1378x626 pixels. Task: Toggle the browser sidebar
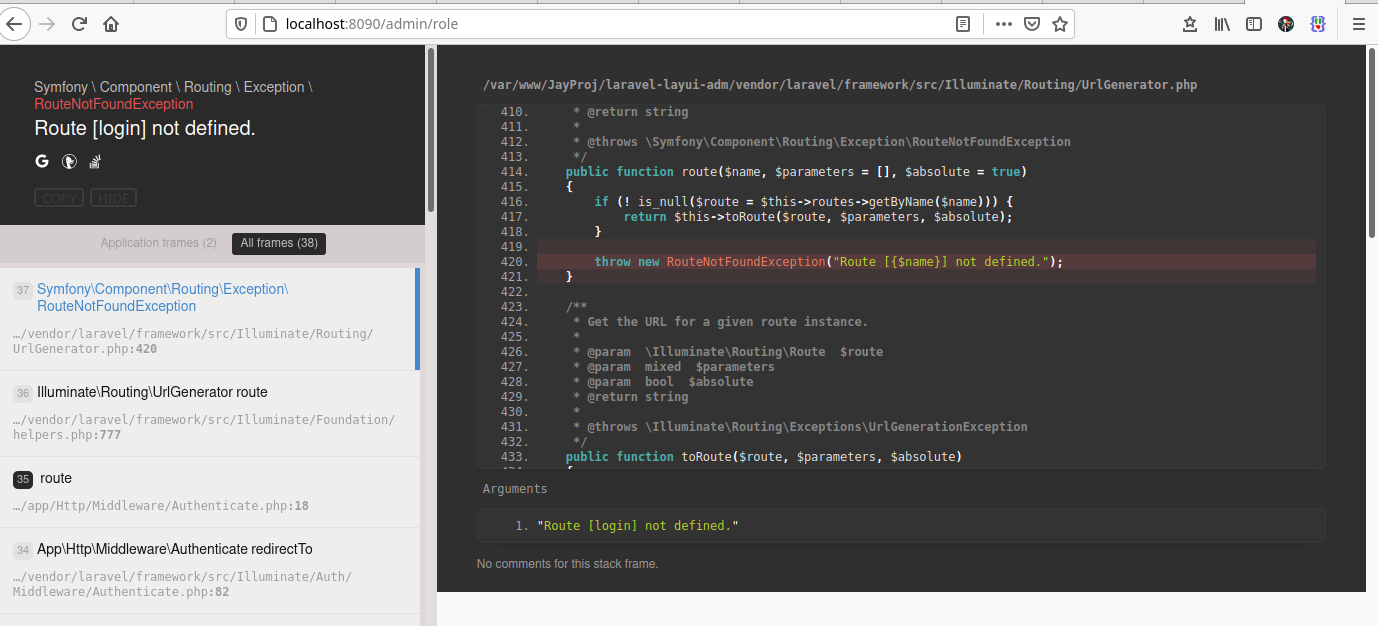point(1253,24)
